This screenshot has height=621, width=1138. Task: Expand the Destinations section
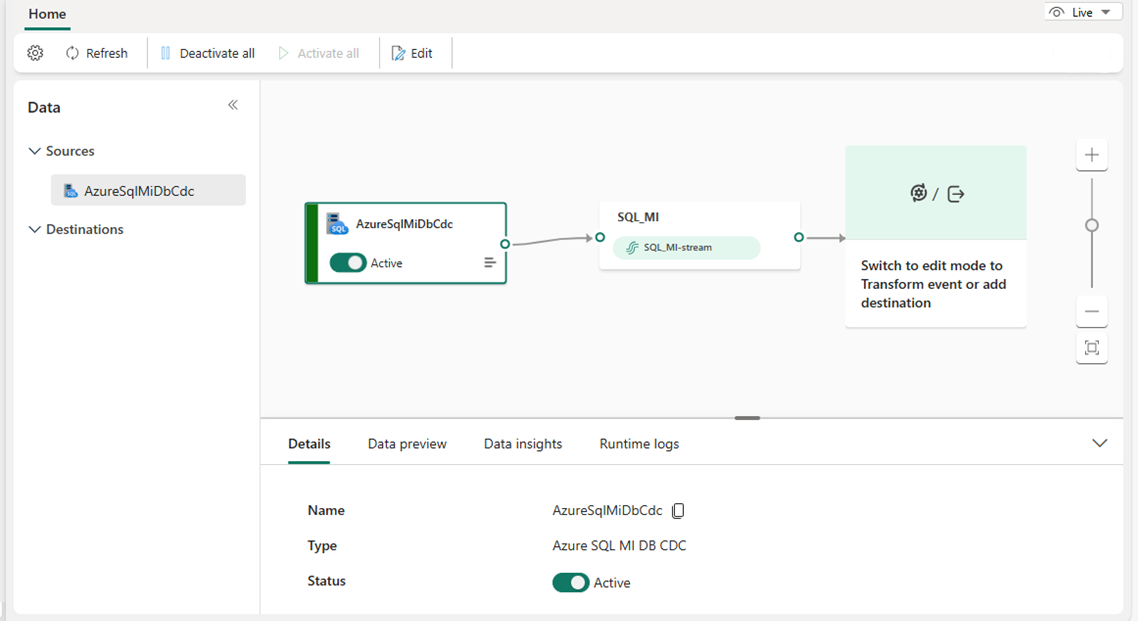(x=33, y=229)
